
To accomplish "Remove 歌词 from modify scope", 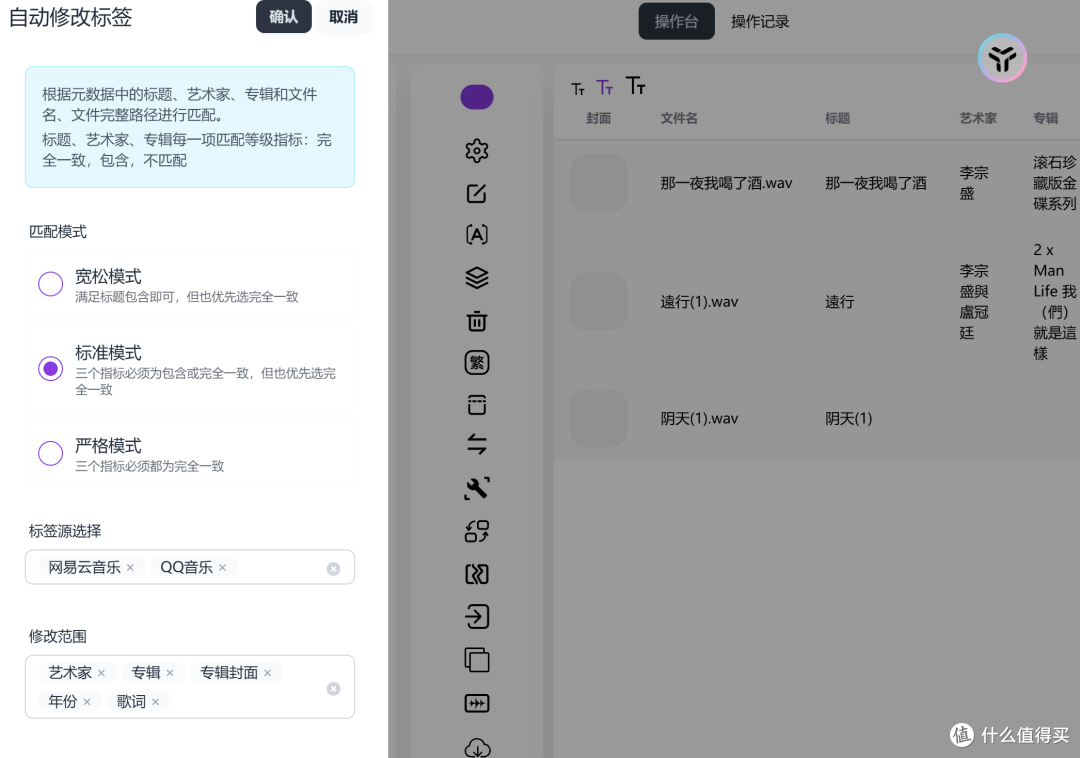I will pos(156,702).
